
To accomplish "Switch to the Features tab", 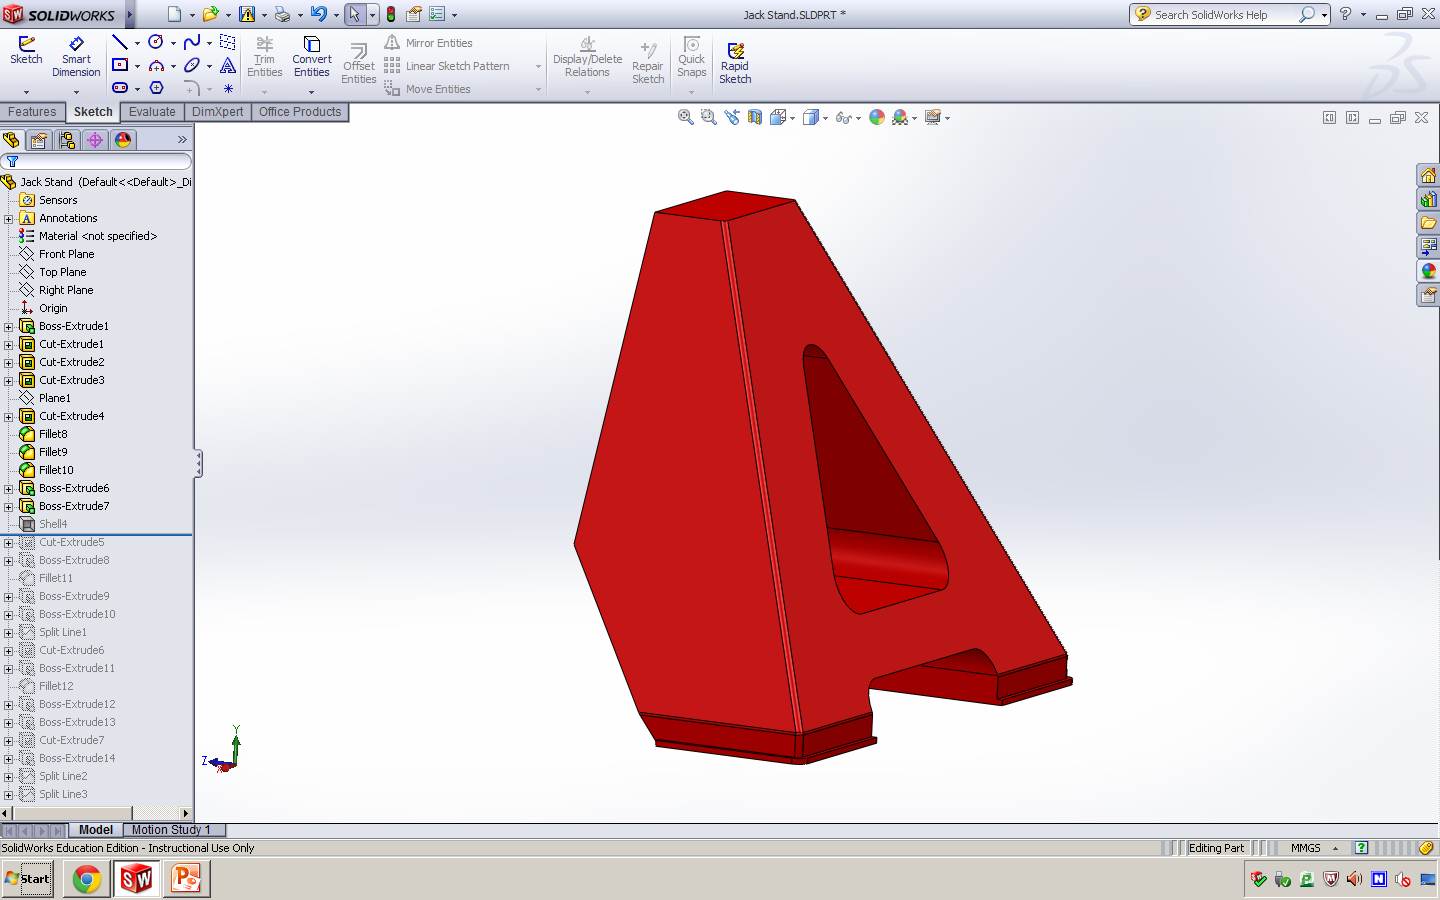I will click(33, 112).
